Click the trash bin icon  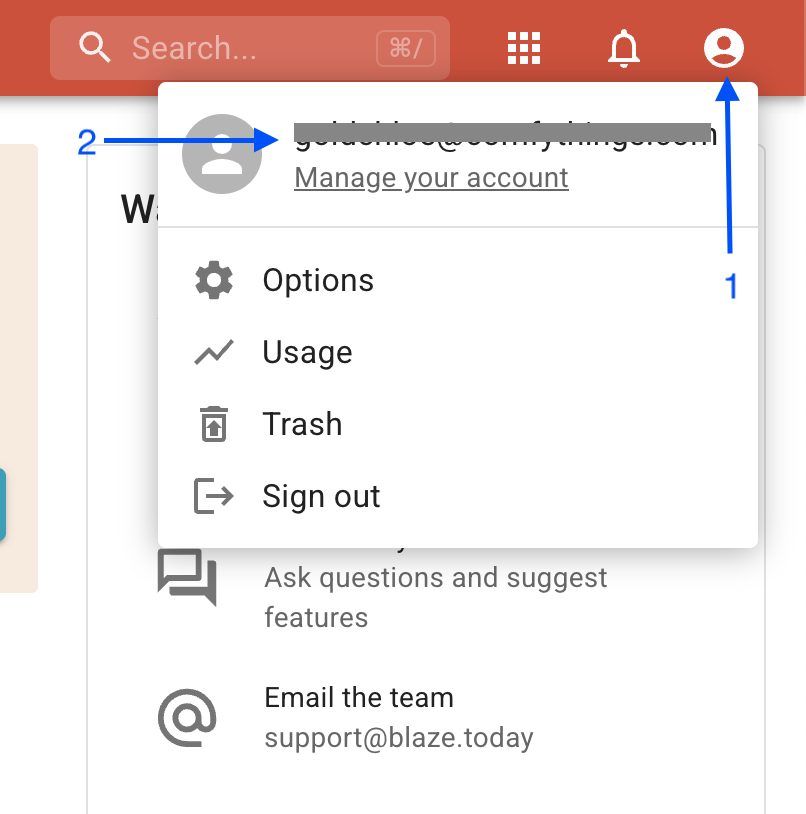[213, 425]
